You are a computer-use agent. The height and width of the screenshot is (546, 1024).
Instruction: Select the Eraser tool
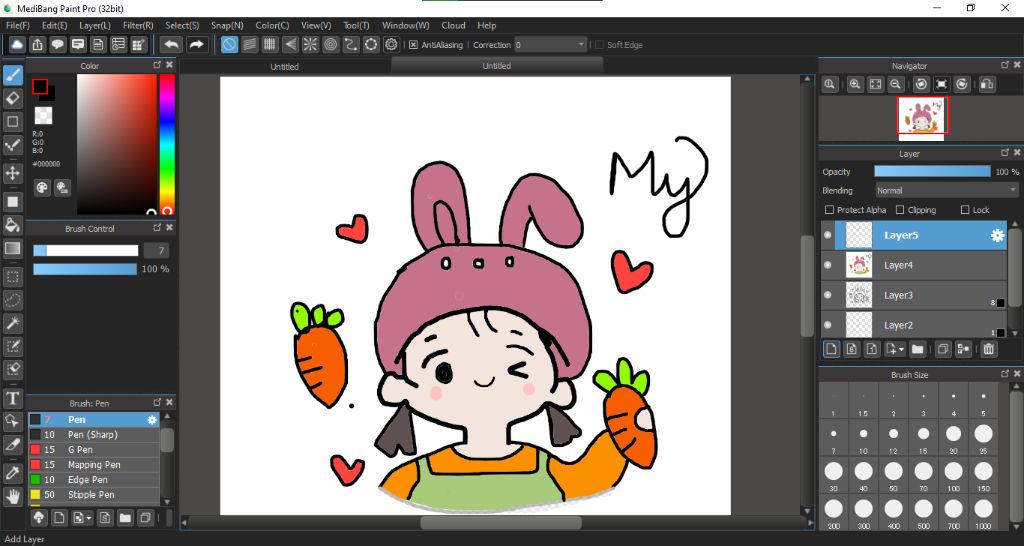[12, 99]
